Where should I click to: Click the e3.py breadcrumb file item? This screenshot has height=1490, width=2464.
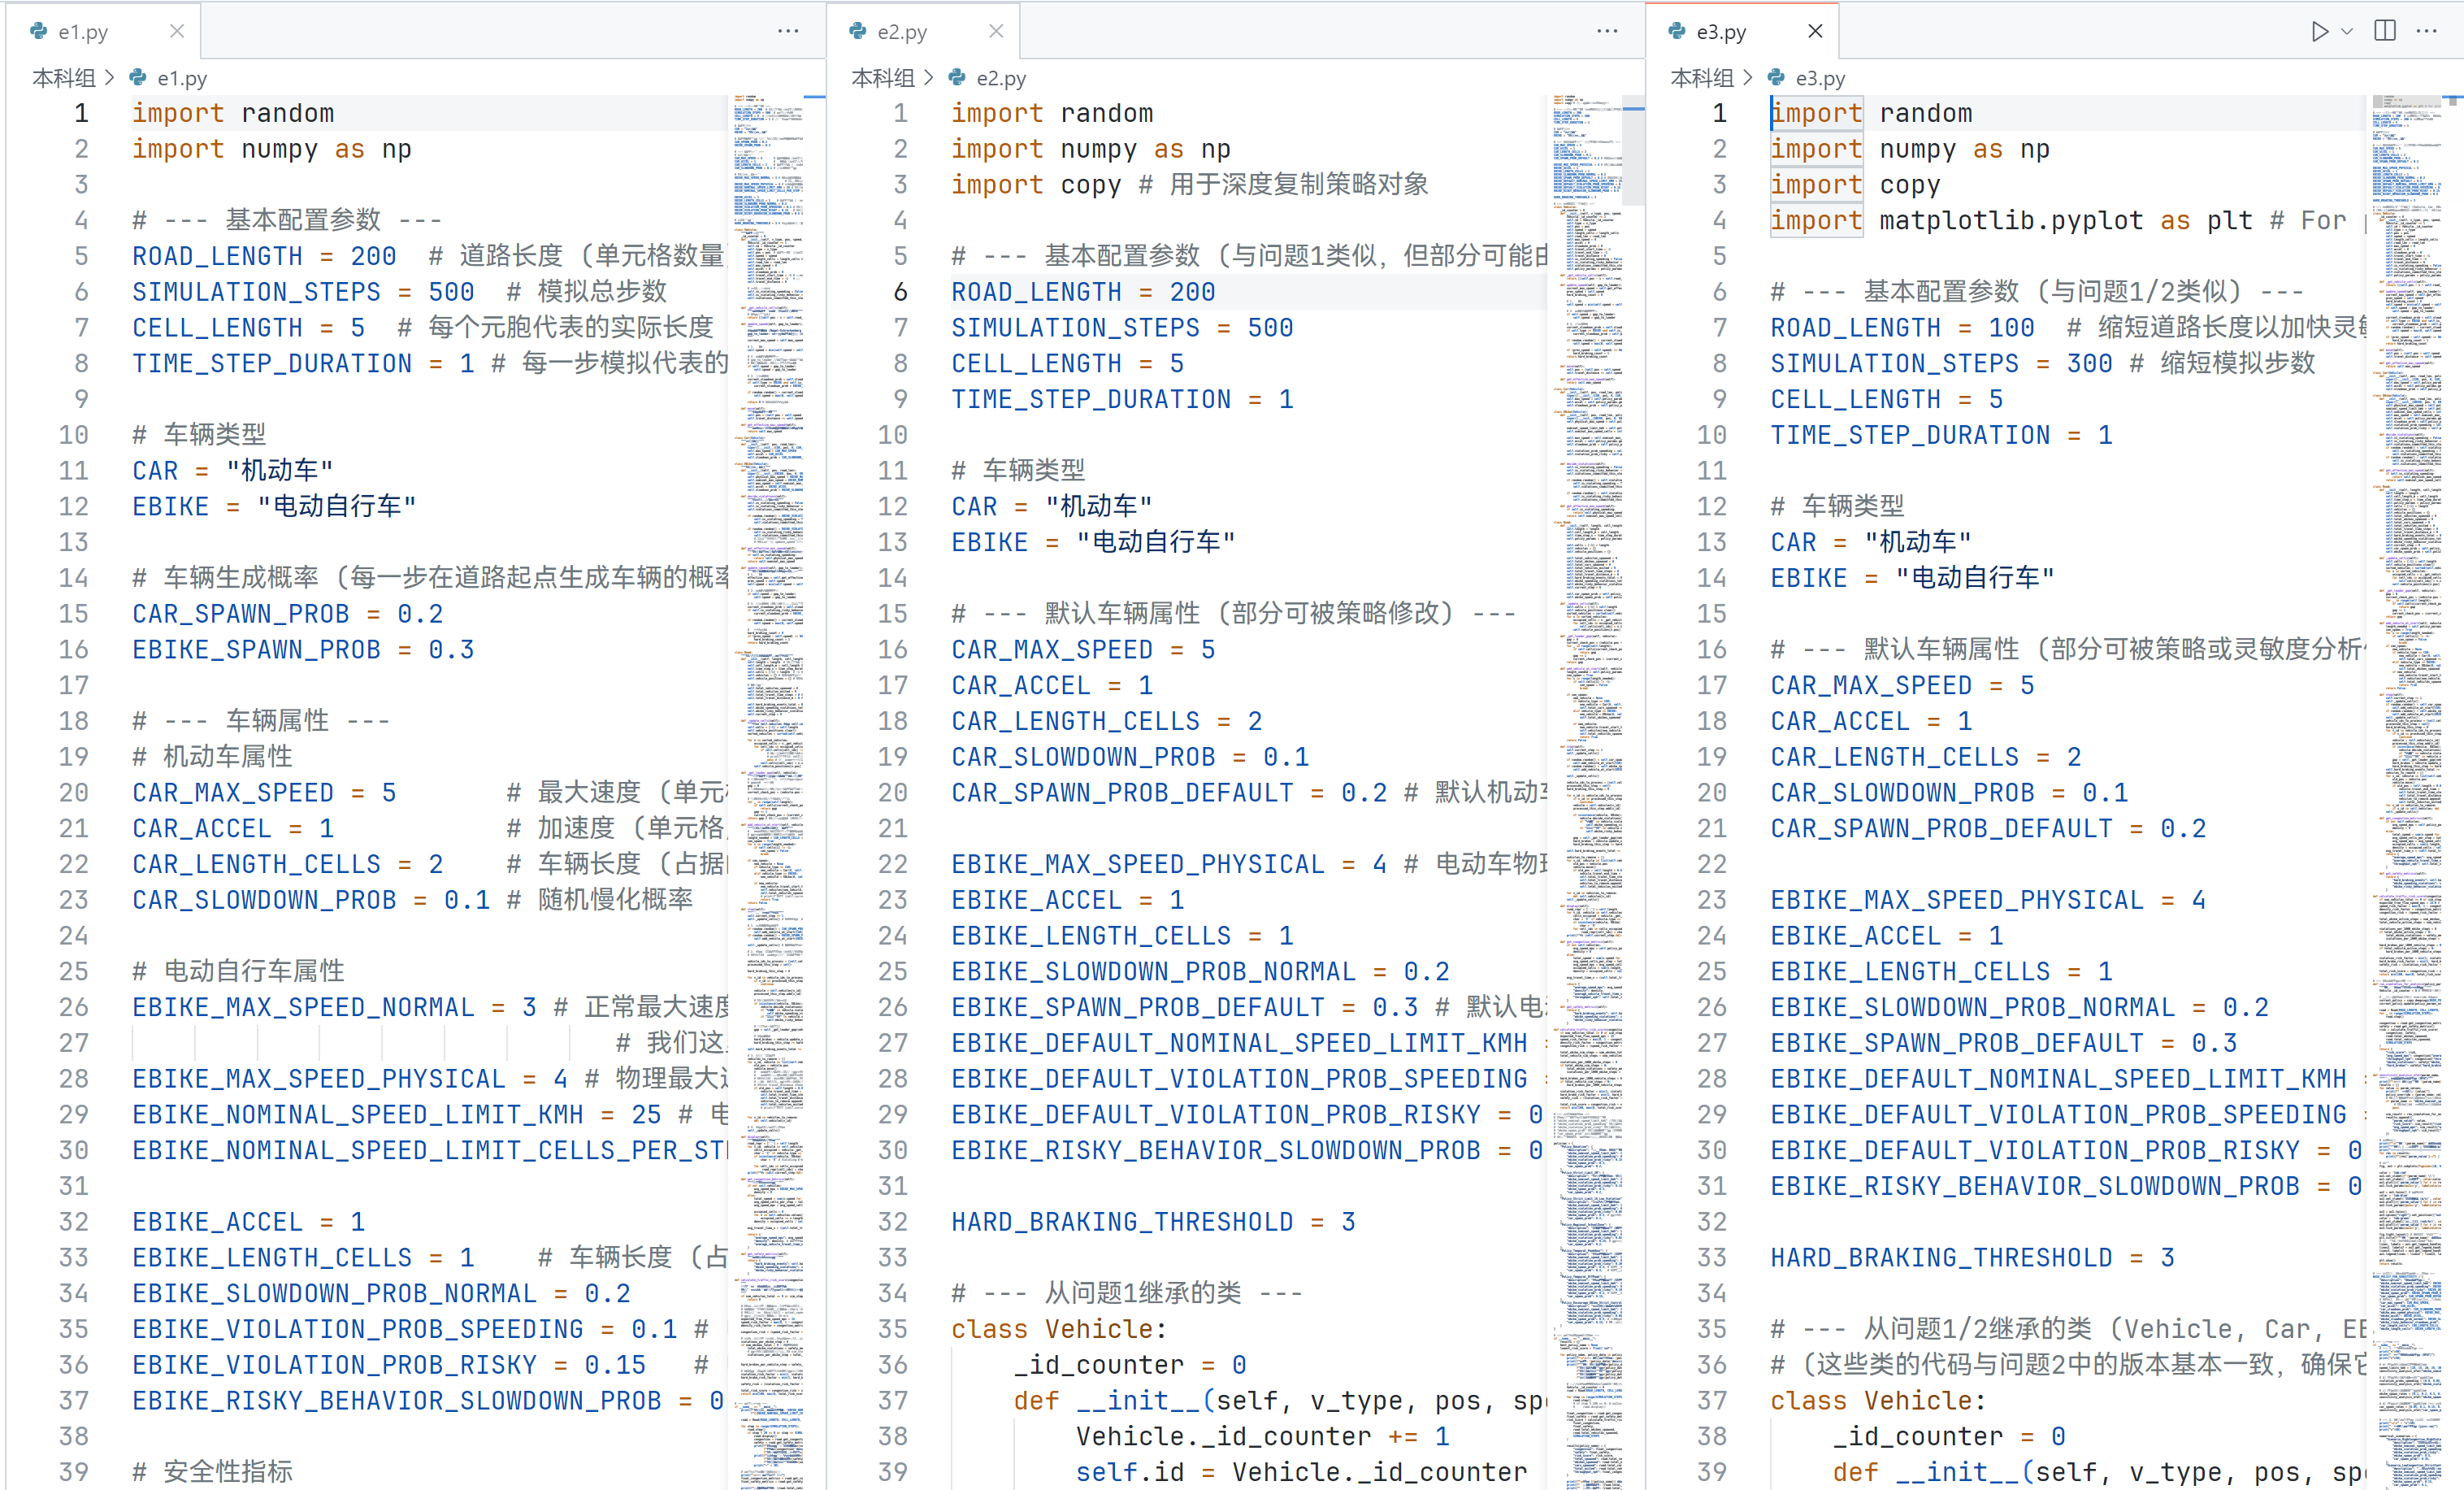coord(1819,78)
